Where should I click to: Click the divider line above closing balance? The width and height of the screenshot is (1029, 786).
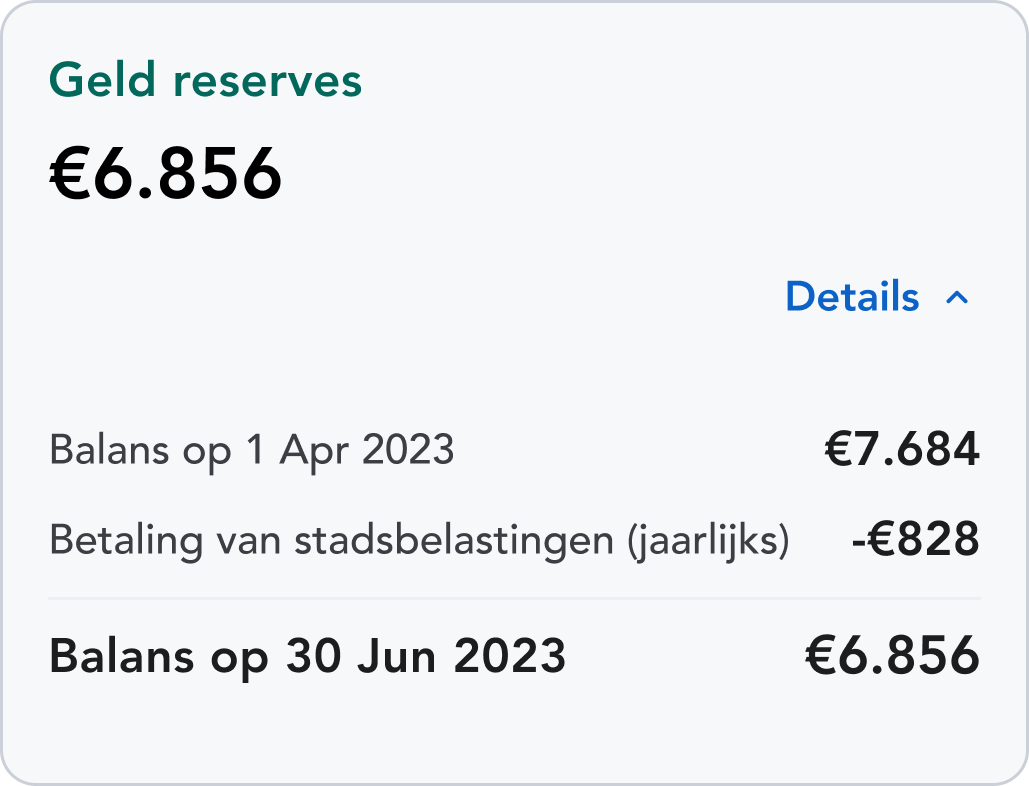point(514,598)
